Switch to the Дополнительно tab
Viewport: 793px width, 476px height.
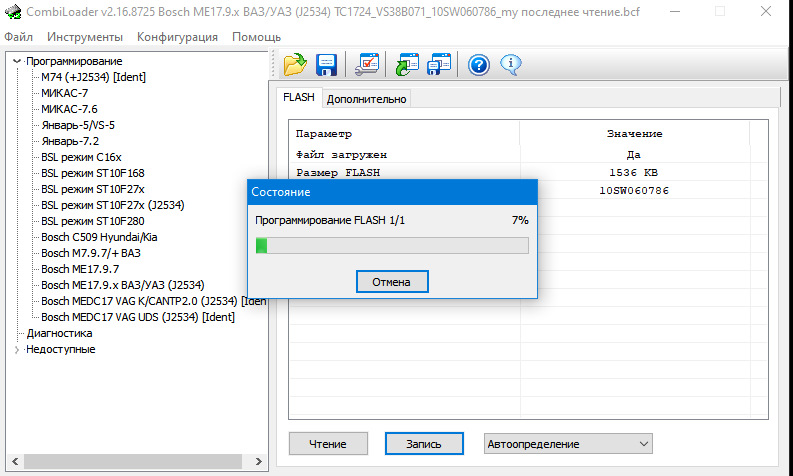[x=366, y=99]
